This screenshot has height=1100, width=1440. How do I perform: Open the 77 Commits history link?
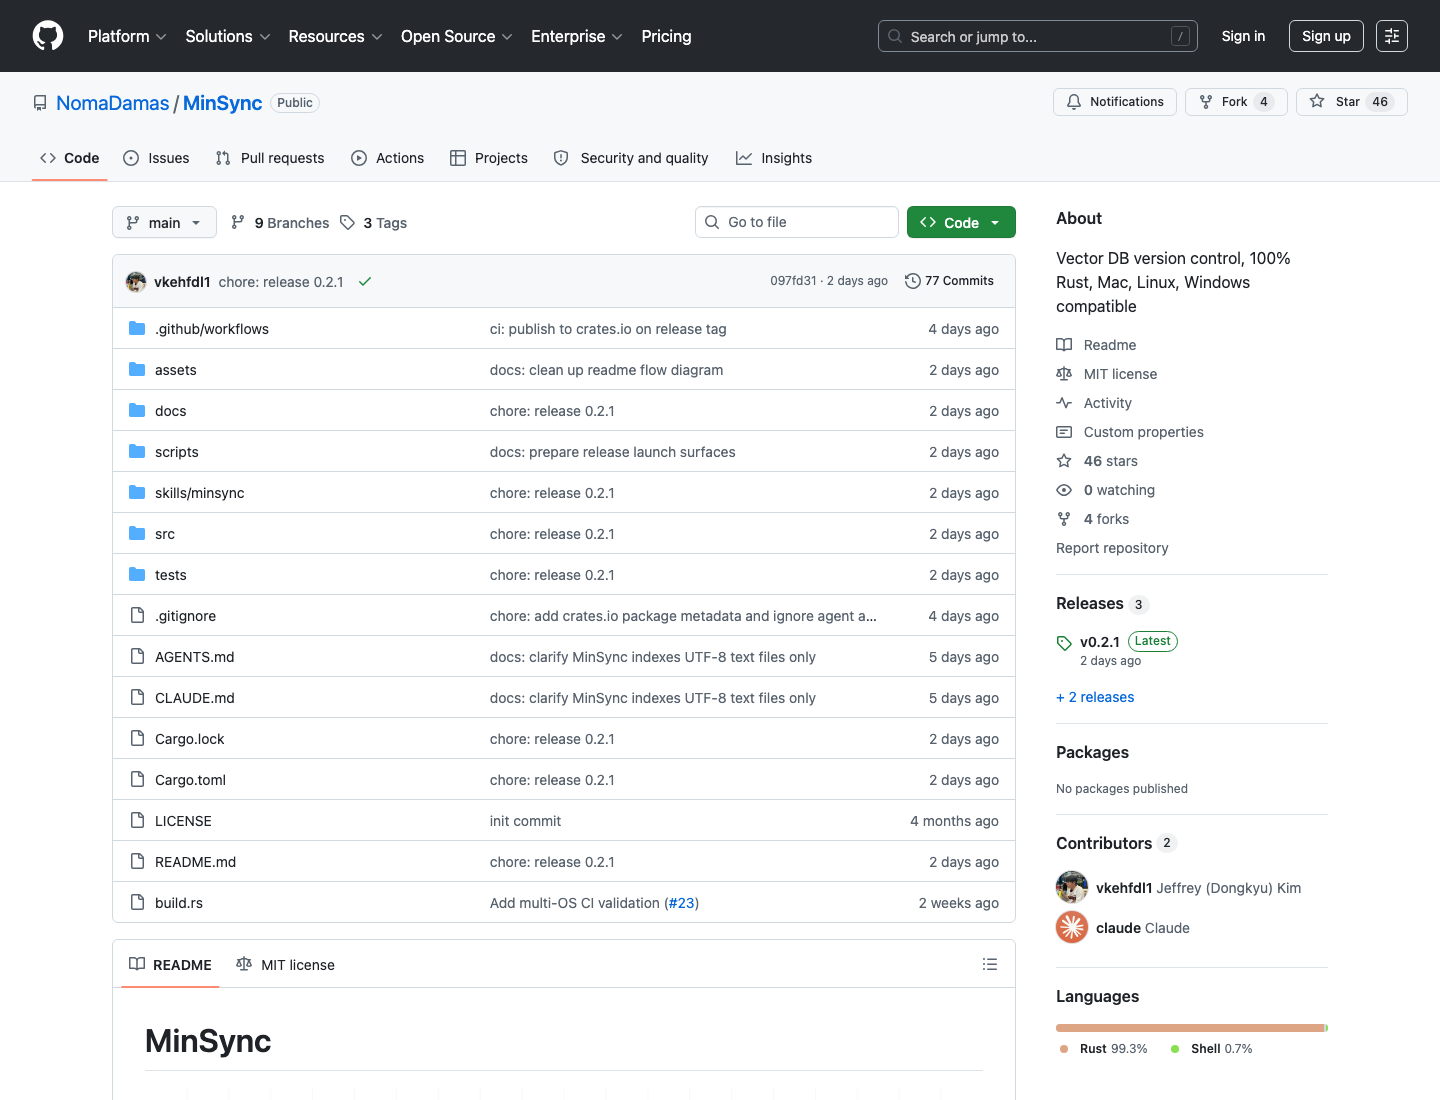click(x=949, y=281)
